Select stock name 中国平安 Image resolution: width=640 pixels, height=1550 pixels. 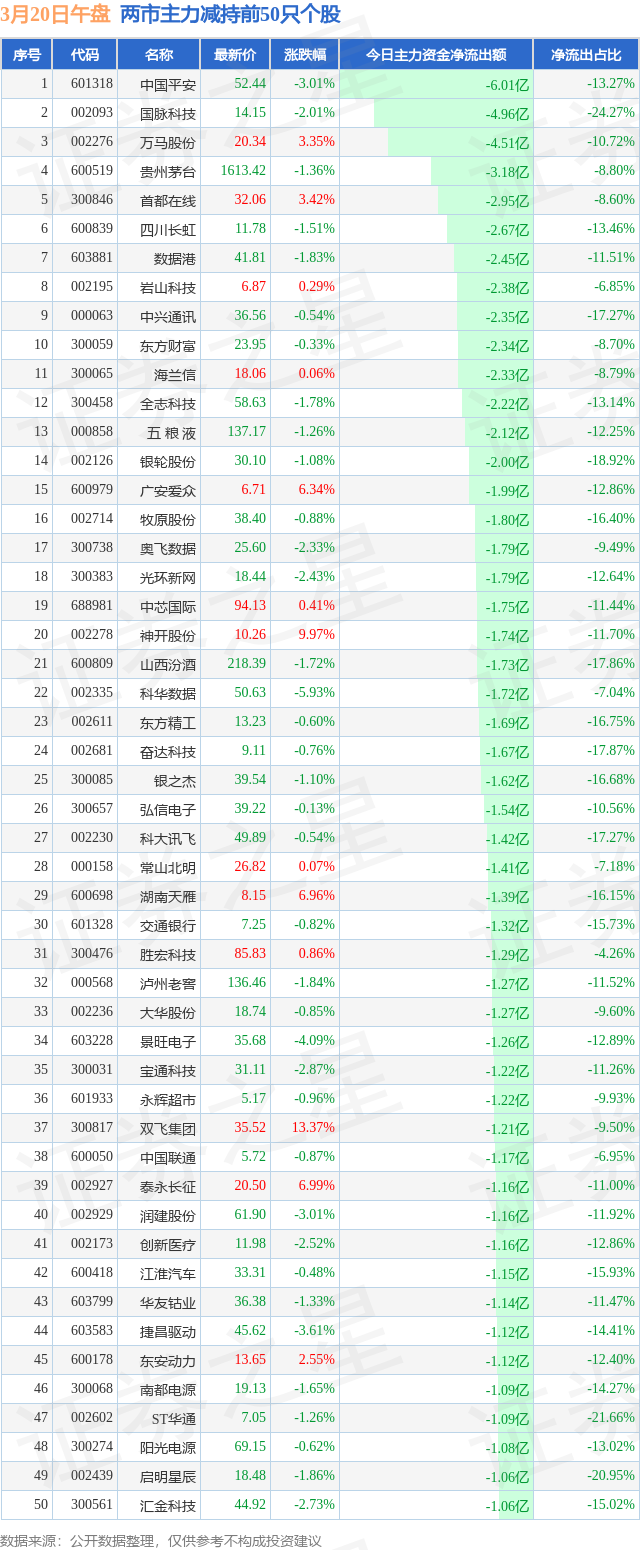(169, 84)
